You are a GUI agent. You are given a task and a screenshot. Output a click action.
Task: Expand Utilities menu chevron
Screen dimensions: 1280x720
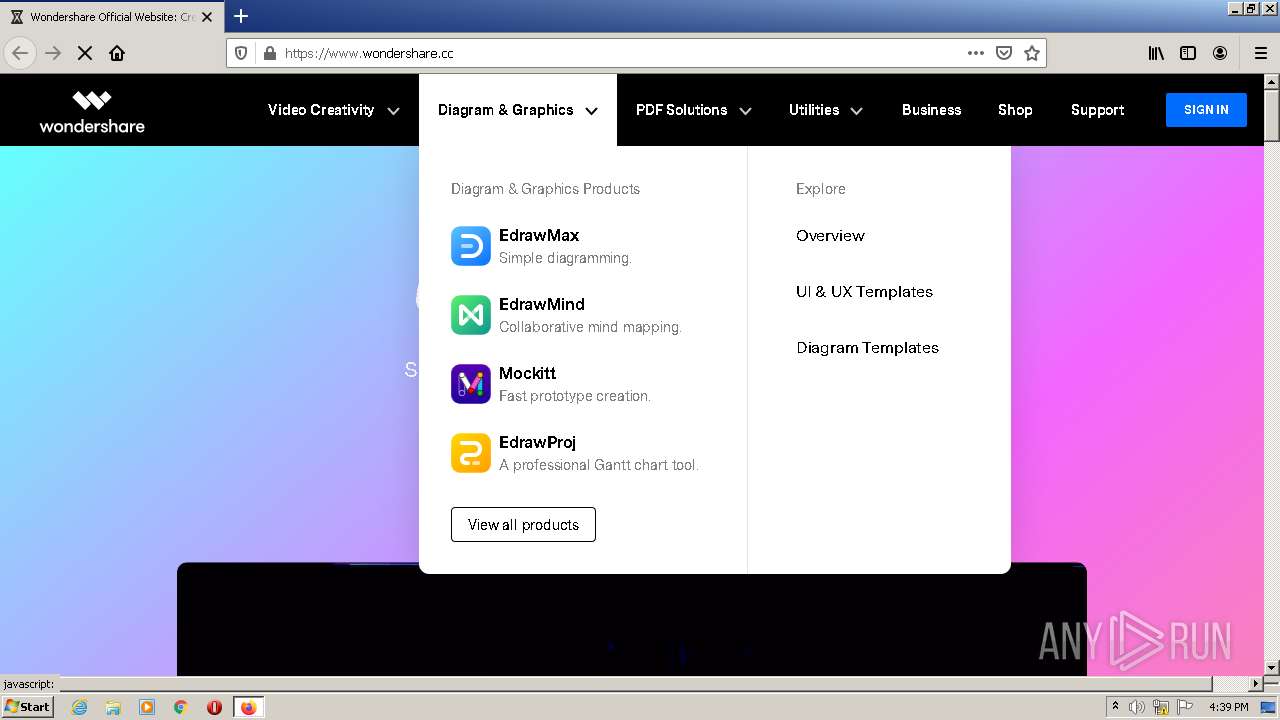(x=856, y=111)
